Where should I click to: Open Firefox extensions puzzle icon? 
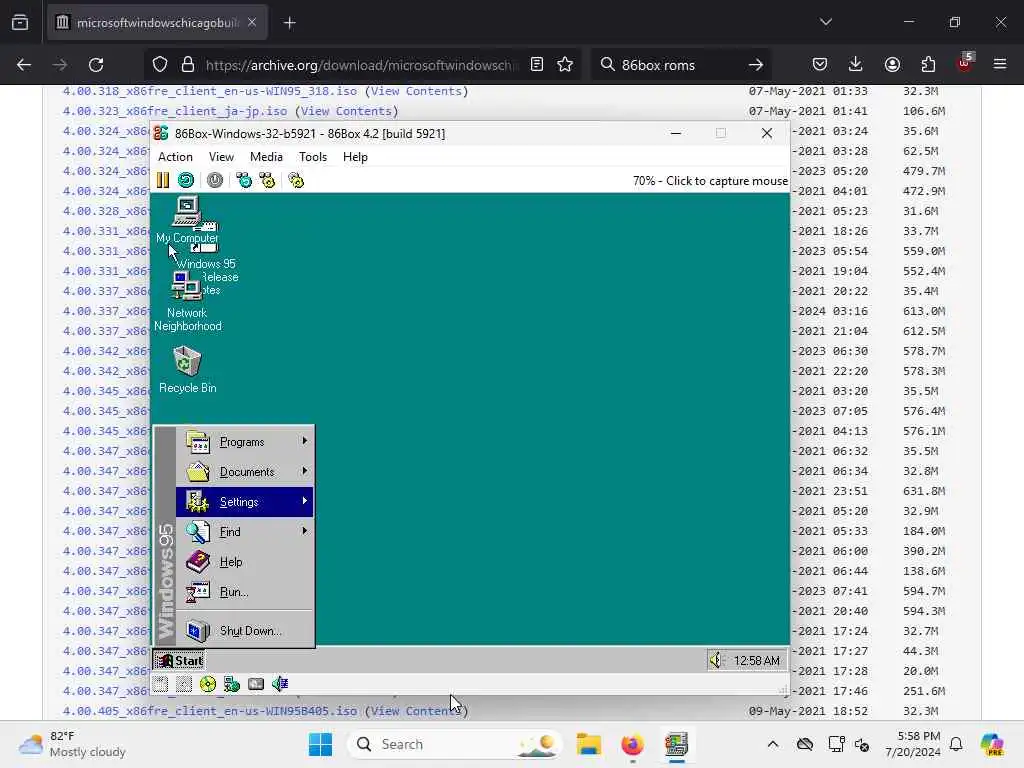(x=928, y=65)
